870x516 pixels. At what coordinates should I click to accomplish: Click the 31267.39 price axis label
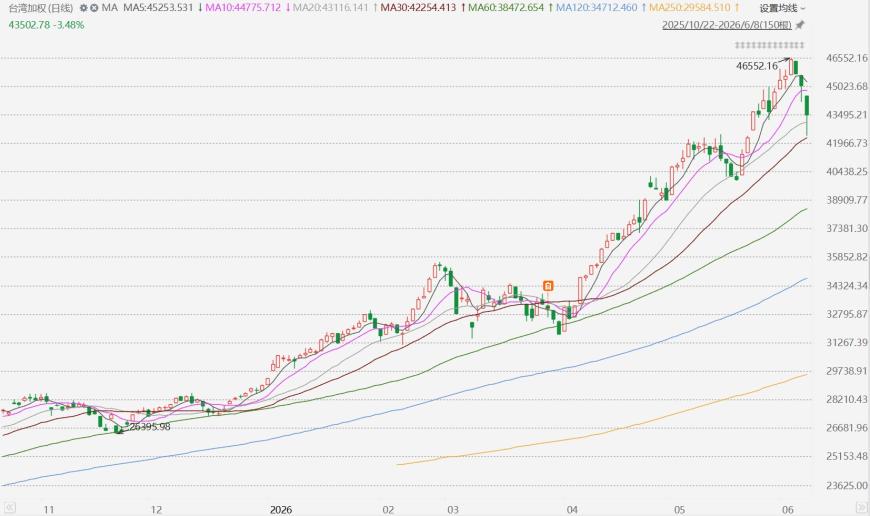(847, 342)
